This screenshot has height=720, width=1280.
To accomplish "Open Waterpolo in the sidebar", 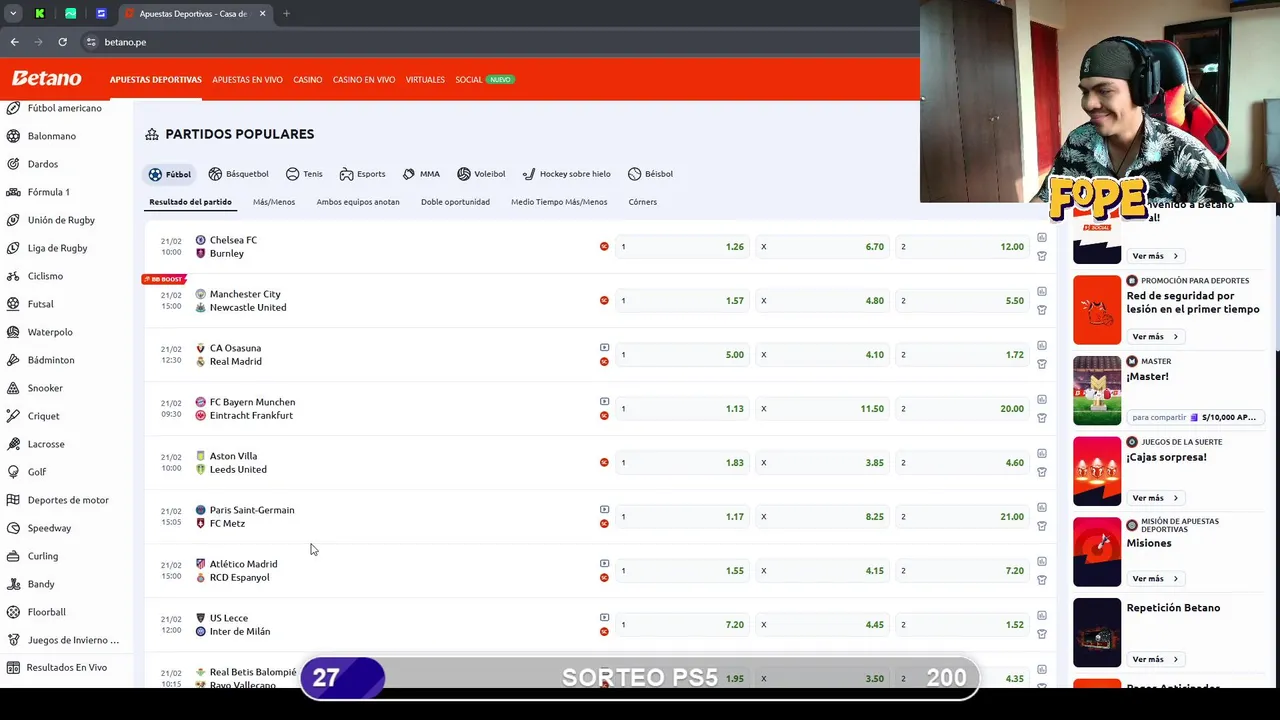I will tap(50, 332).
